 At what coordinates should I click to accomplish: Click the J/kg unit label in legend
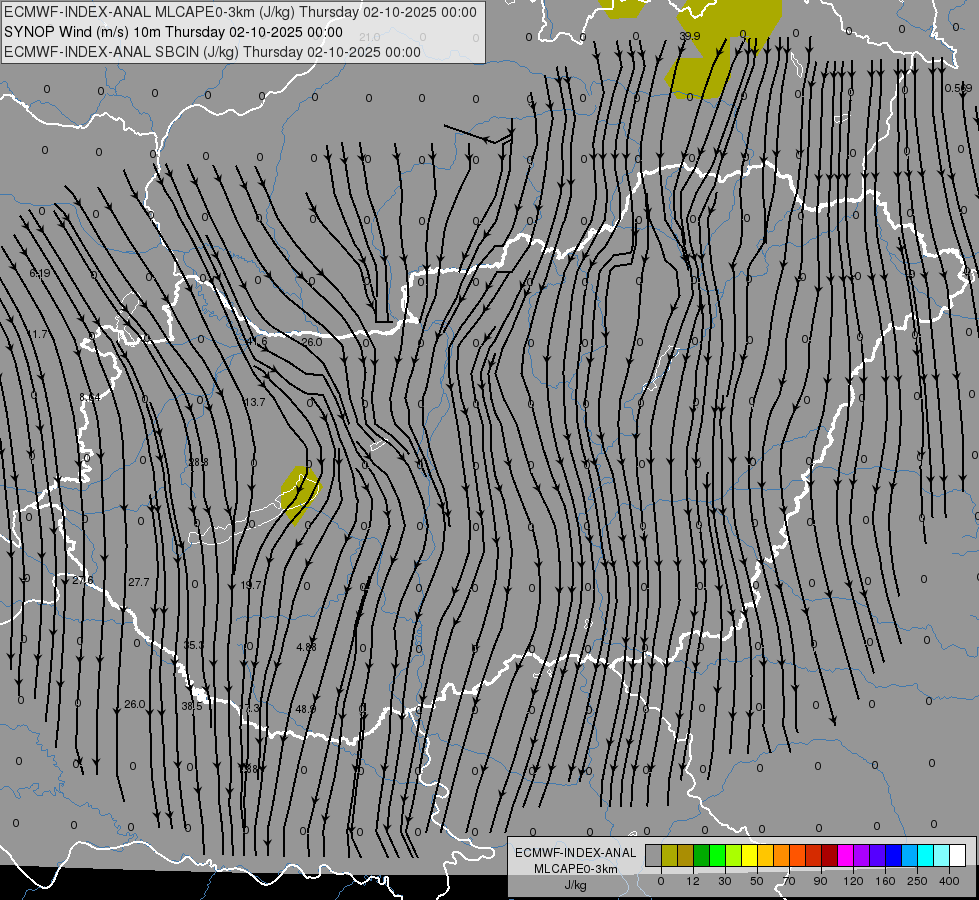pos(576,885)
